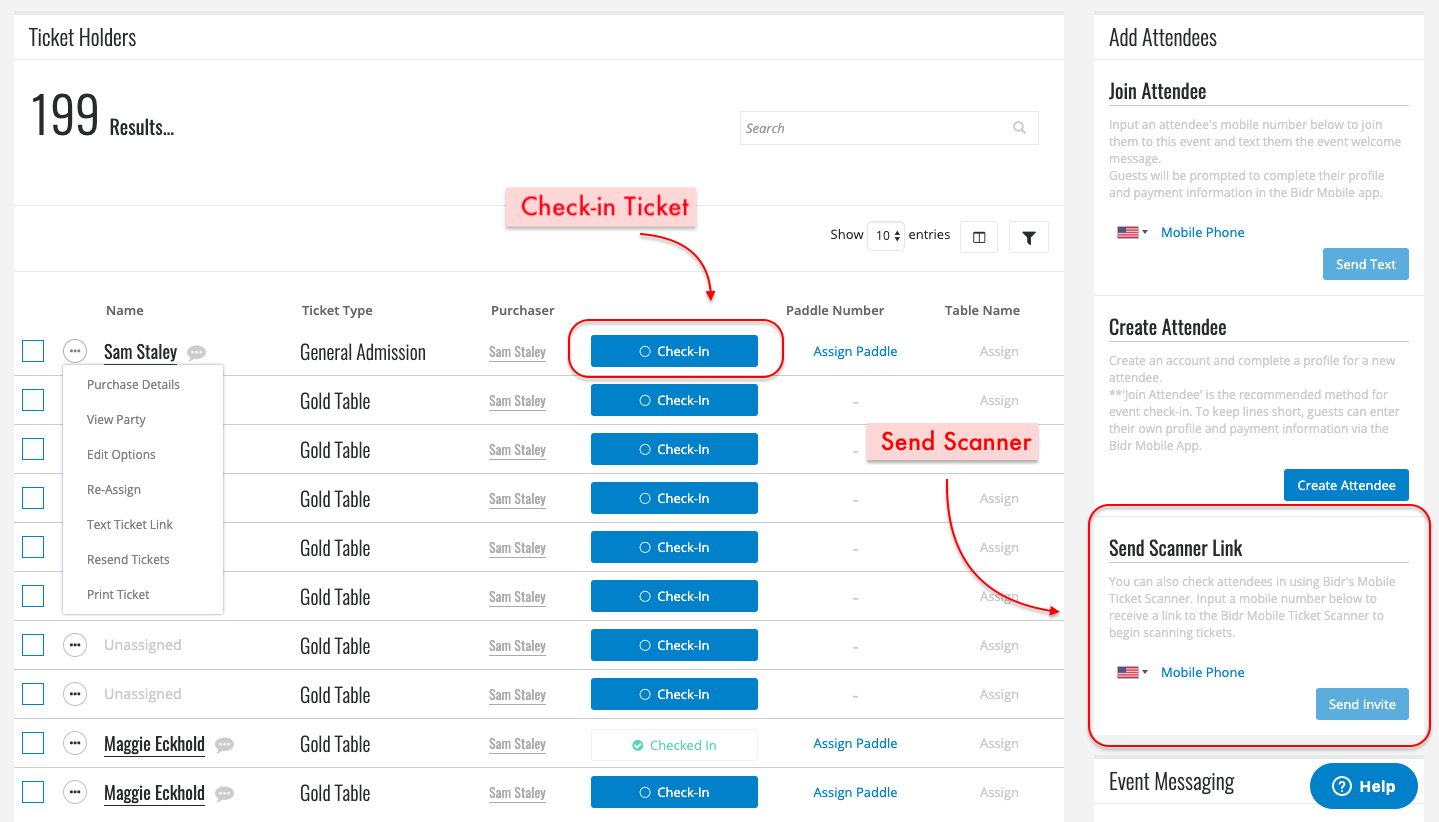Click Check-In on last Maggie Eckhold row
Image resolution: width=1439 pixels, height=822 pixels.
(x=674, y=792)
